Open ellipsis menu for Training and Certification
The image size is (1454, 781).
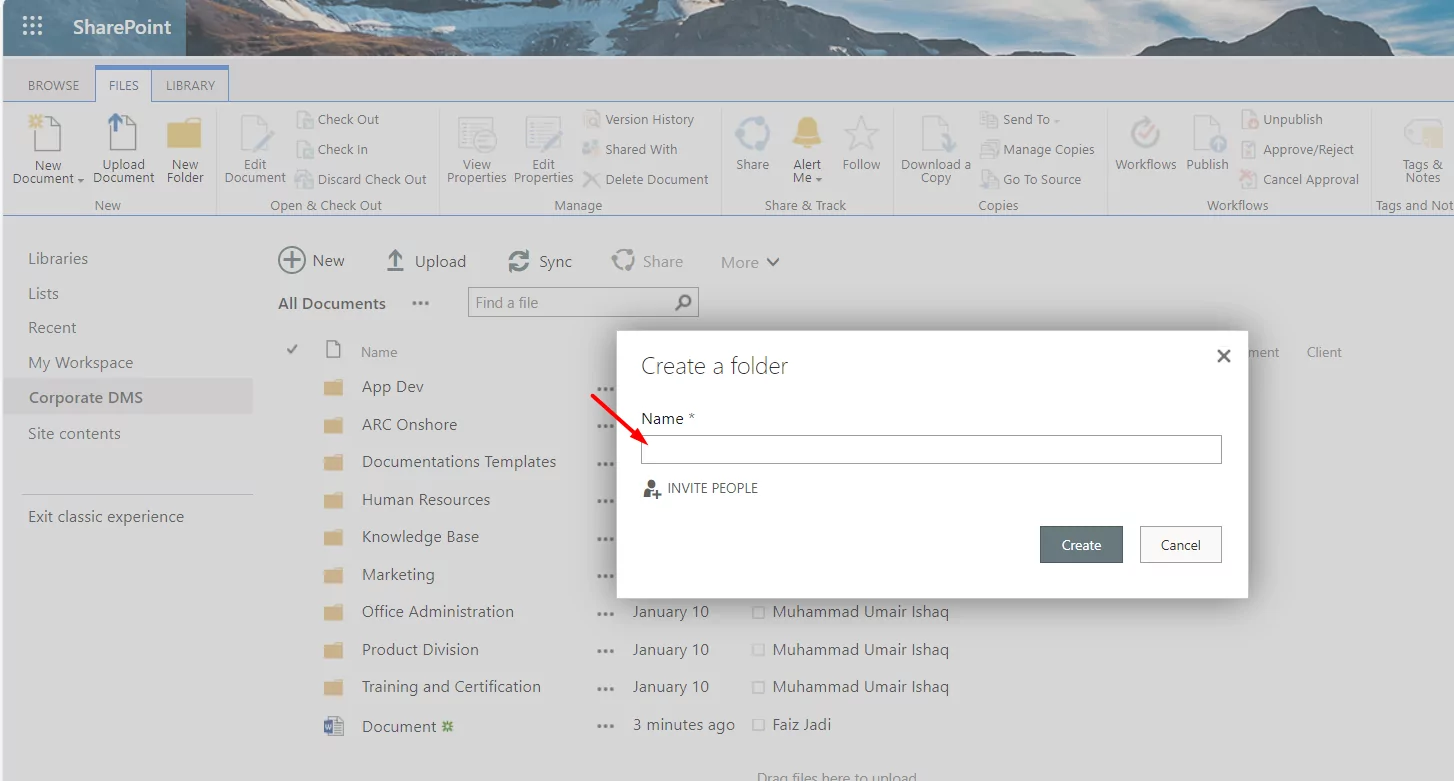(605, 688)
